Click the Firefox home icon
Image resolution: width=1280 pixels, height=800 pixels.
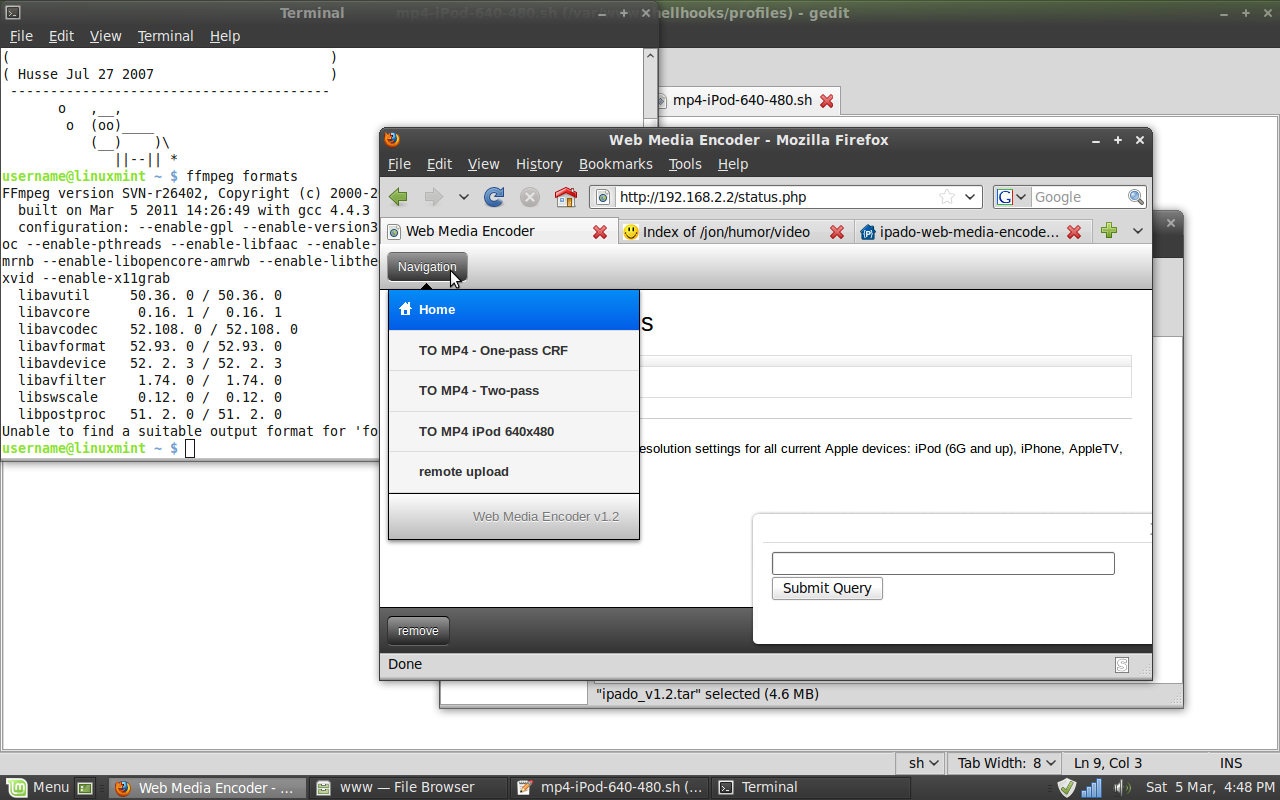(x=566, y=197)
